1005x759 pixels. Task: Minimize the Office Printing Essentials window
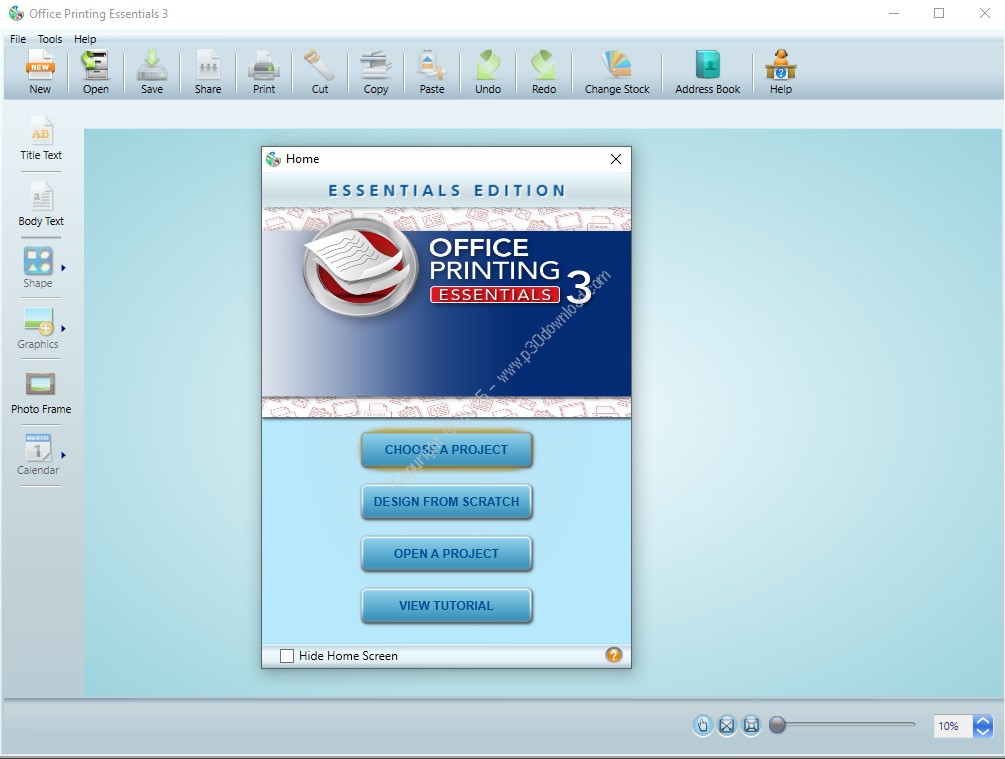pyautogui.click(x=895, y=13)
